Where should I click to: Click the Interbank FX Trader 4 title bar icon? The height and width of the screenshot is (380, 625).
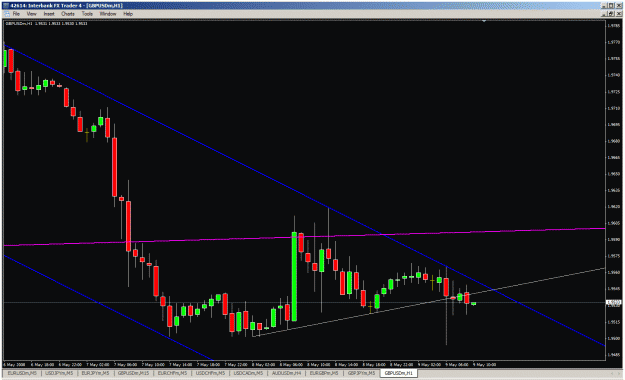point(6,6)
